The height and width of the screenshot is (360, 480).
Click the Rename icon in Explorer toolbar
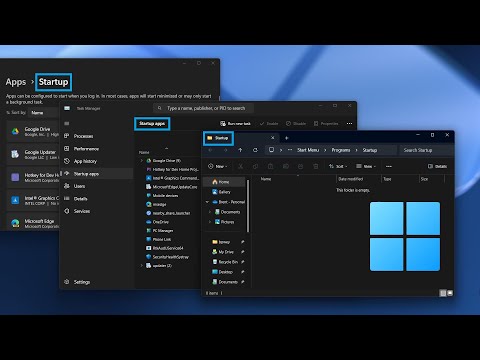[x=286, y=166]
